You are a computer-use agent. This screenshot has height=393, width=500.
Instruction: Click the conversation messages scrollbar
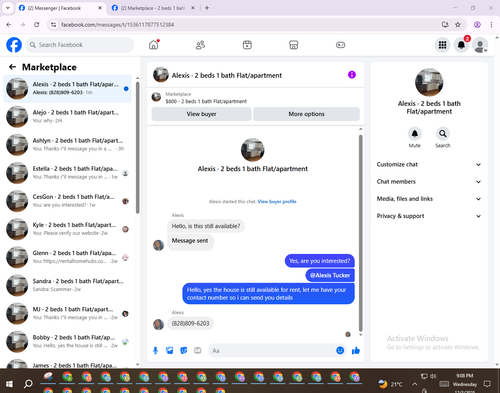click(x=360, y=233)
